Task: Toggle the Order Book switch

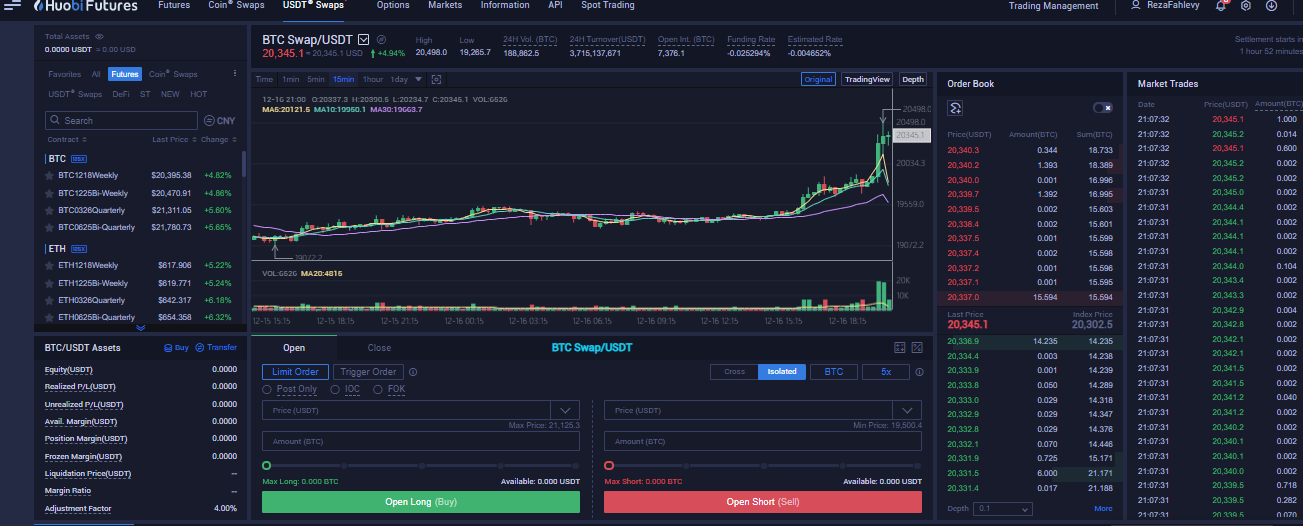Action: click(1103, 108)
